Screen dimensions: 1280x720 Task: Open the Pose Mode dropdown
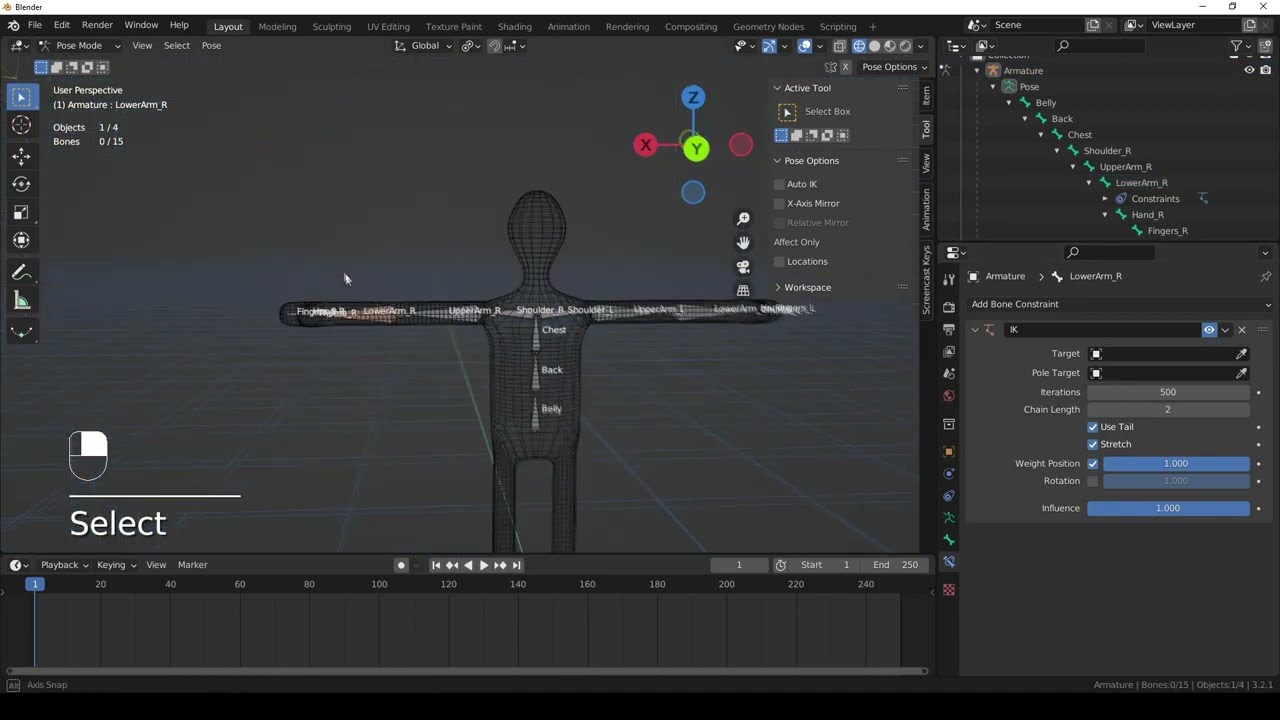(x=79, y=46)
